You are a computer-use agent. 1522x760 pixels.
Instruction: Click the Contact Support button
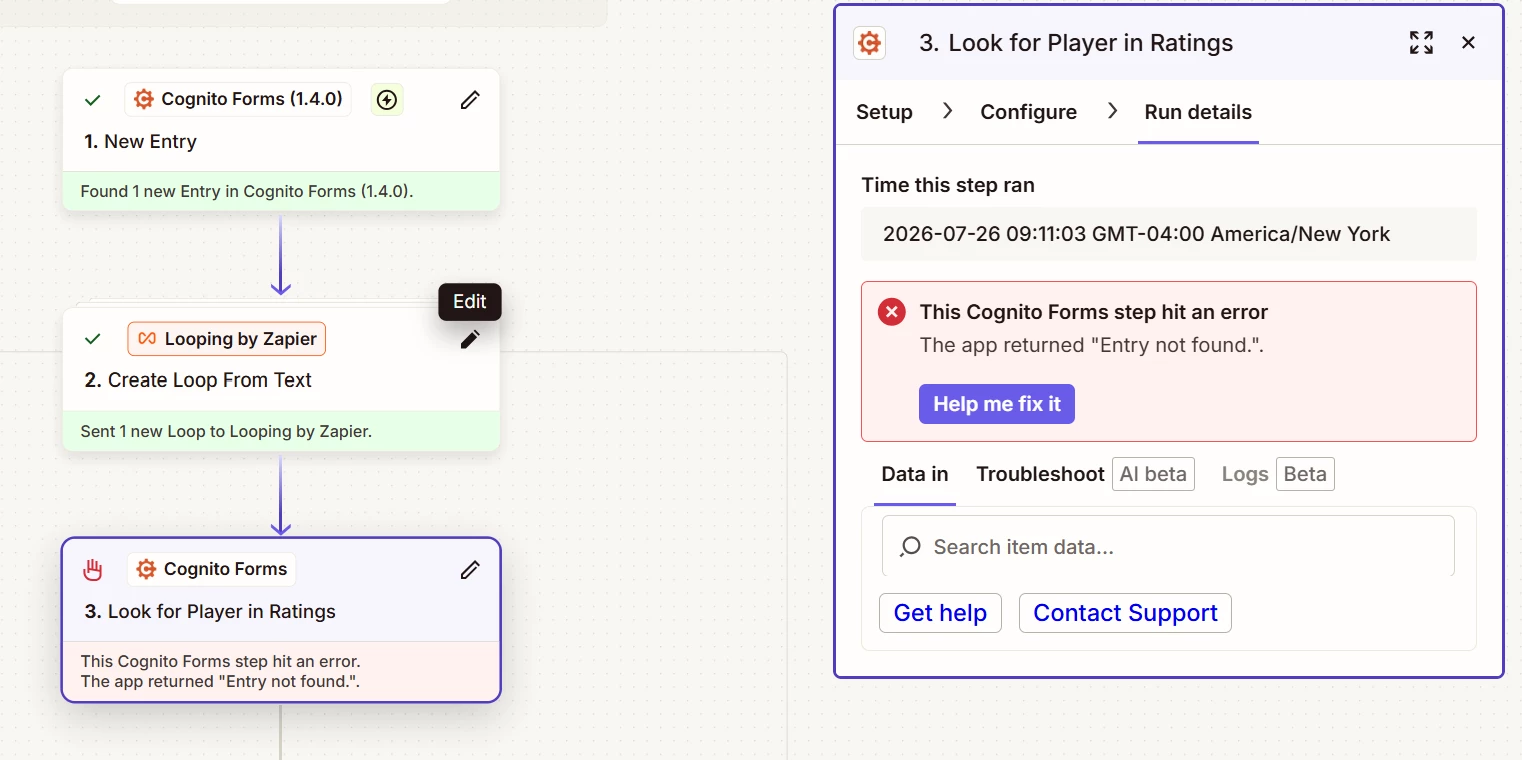(x=1125, y=613)
